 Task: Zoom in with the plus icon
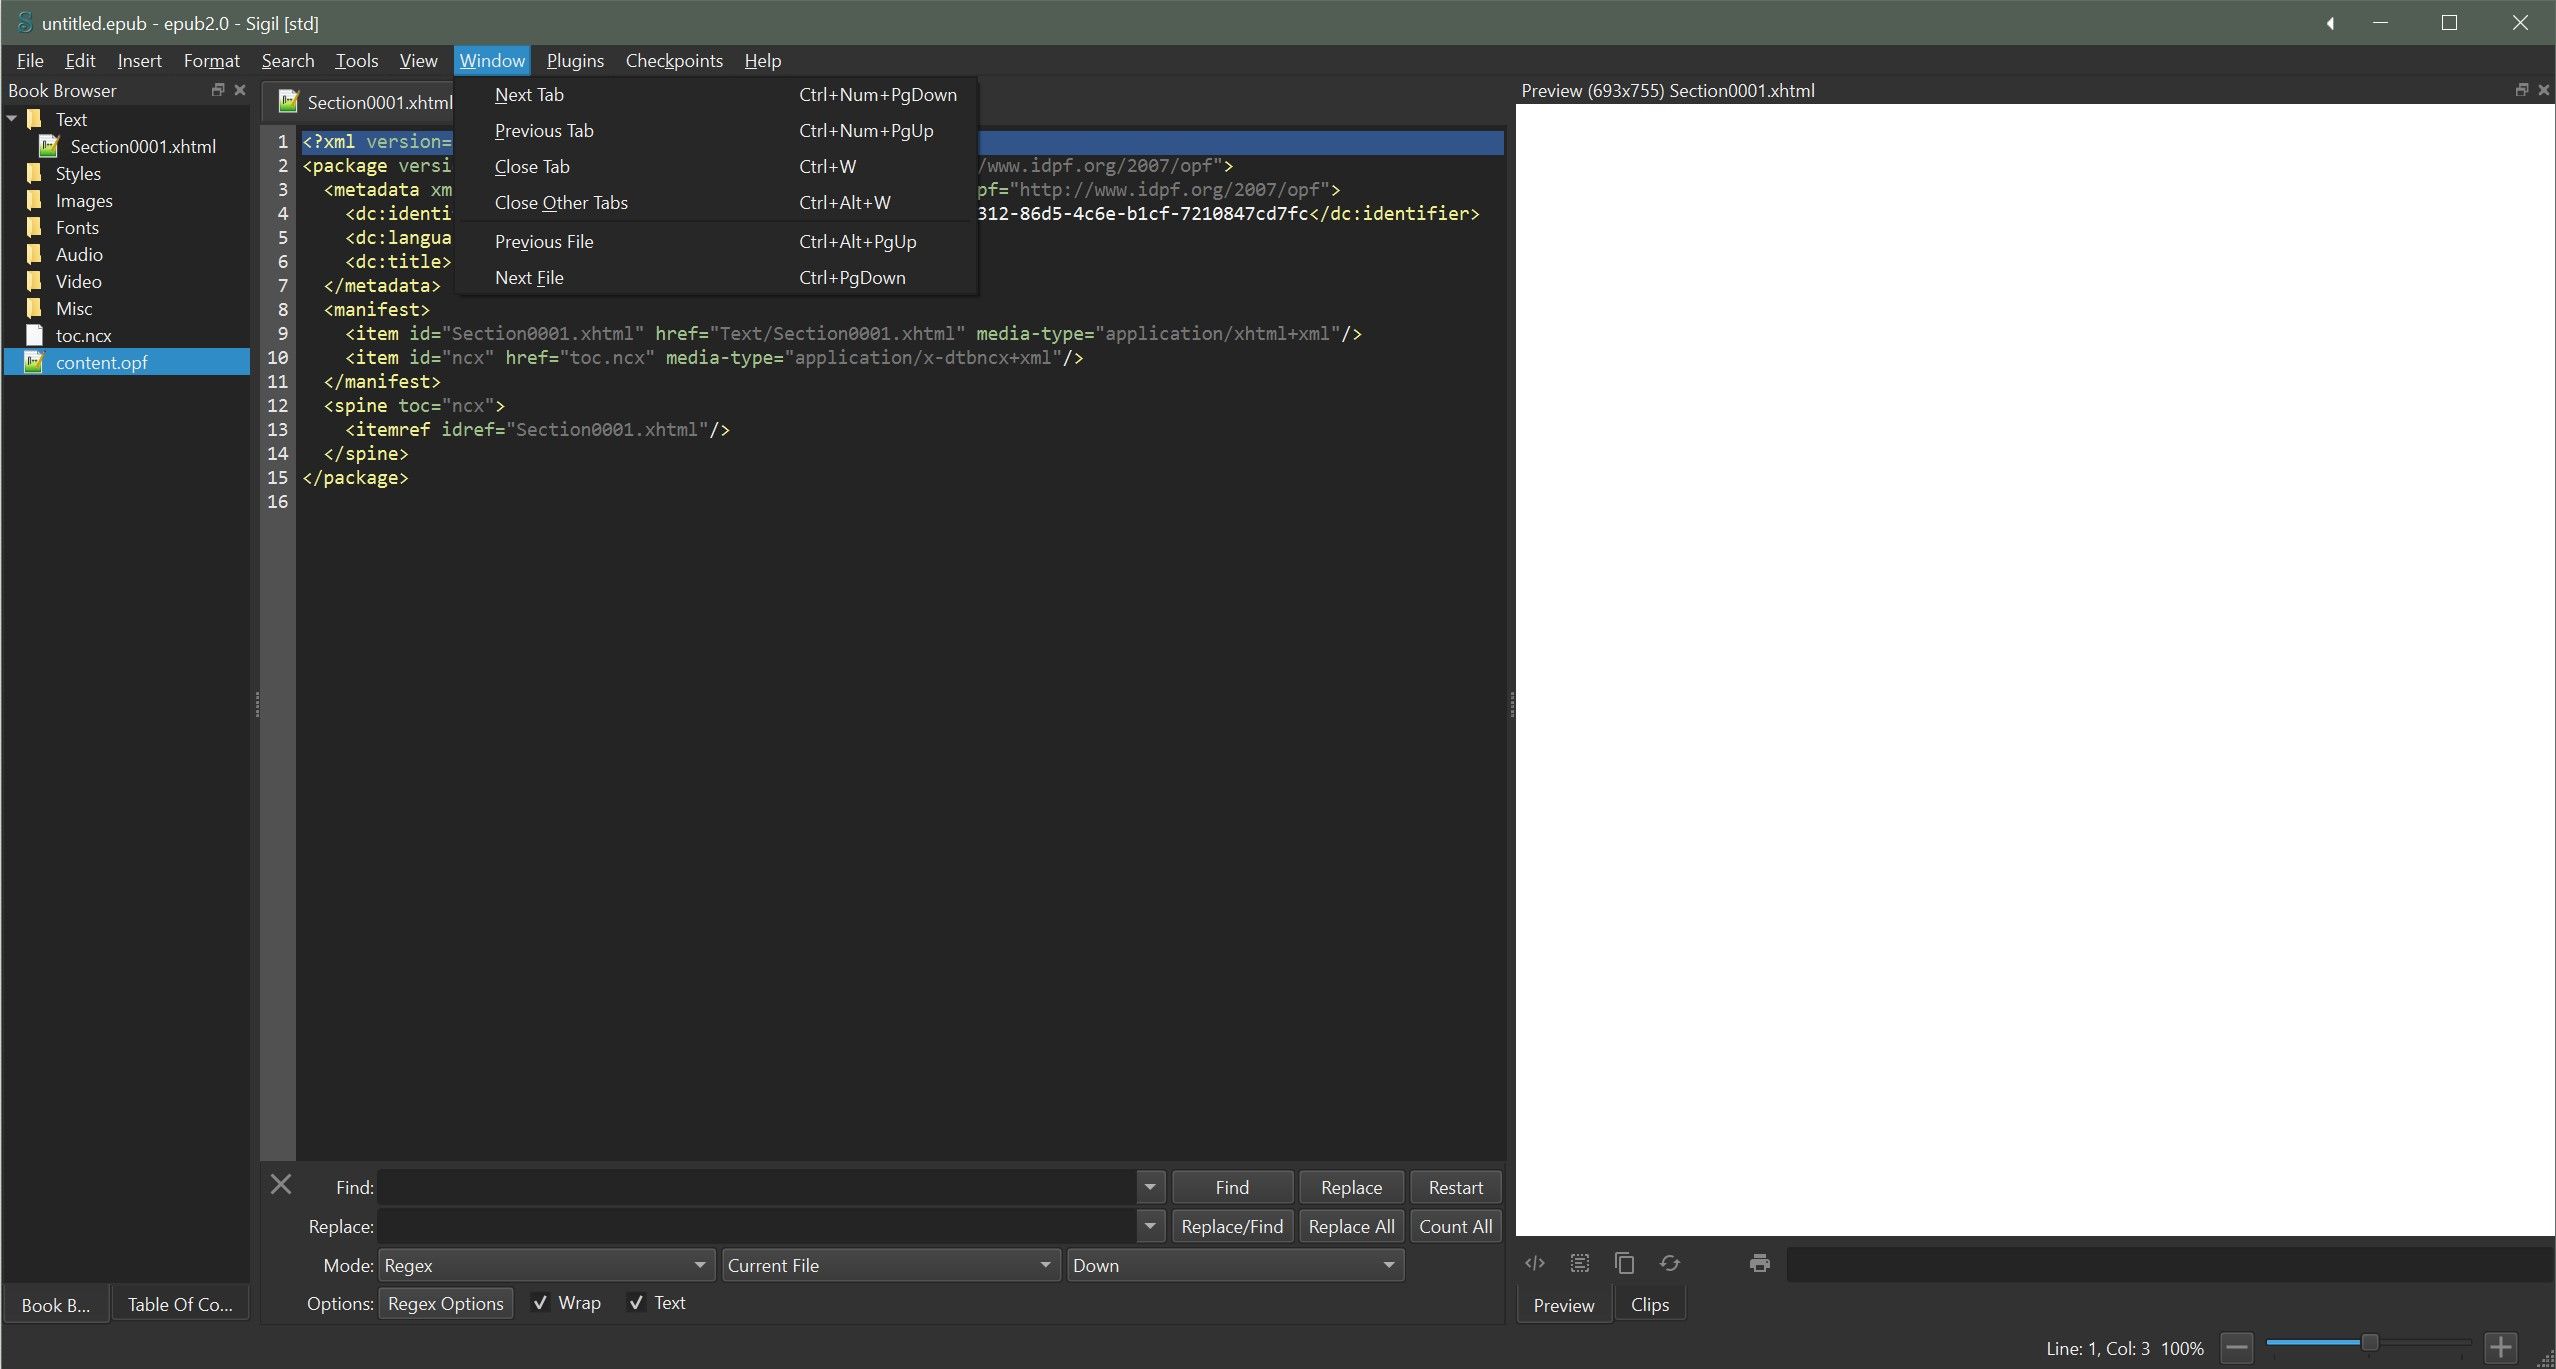(x=2500, y=1347)
